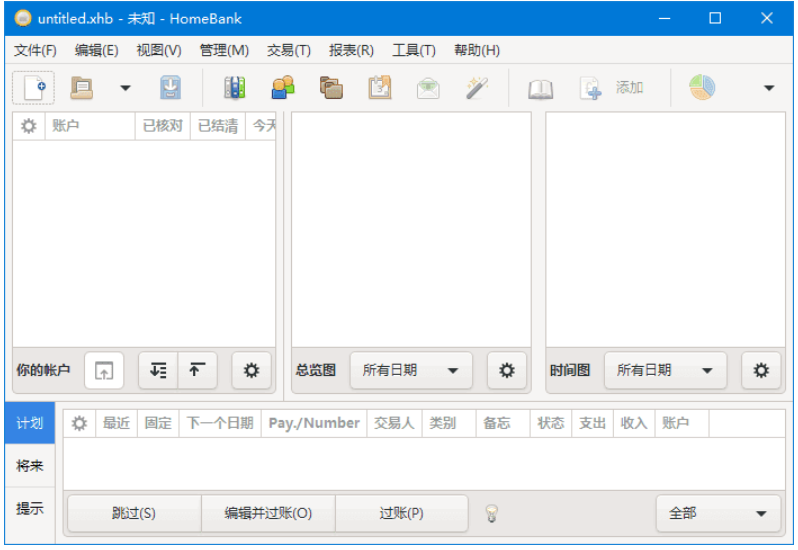The width and height of the screenshot is (798, 550).
Task: Click the gear icon in the accounts list header
Action: pyautogui.click(x=29, y=126)
